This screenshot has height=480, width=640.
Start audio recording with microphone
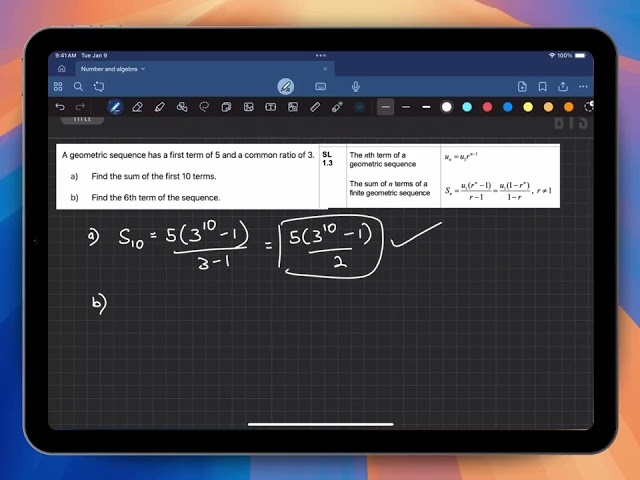[356, 87]
